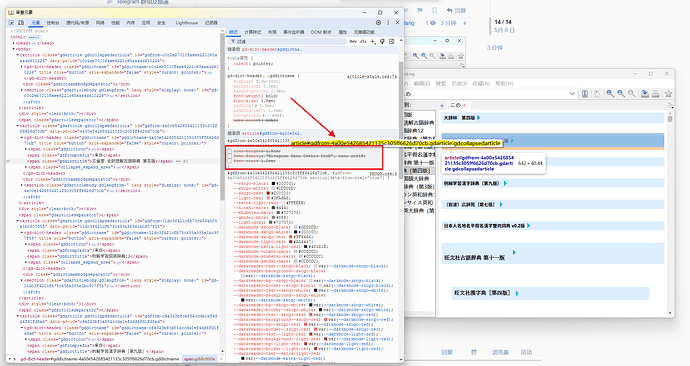Click the add new style rule plus icon

point(373,41)
